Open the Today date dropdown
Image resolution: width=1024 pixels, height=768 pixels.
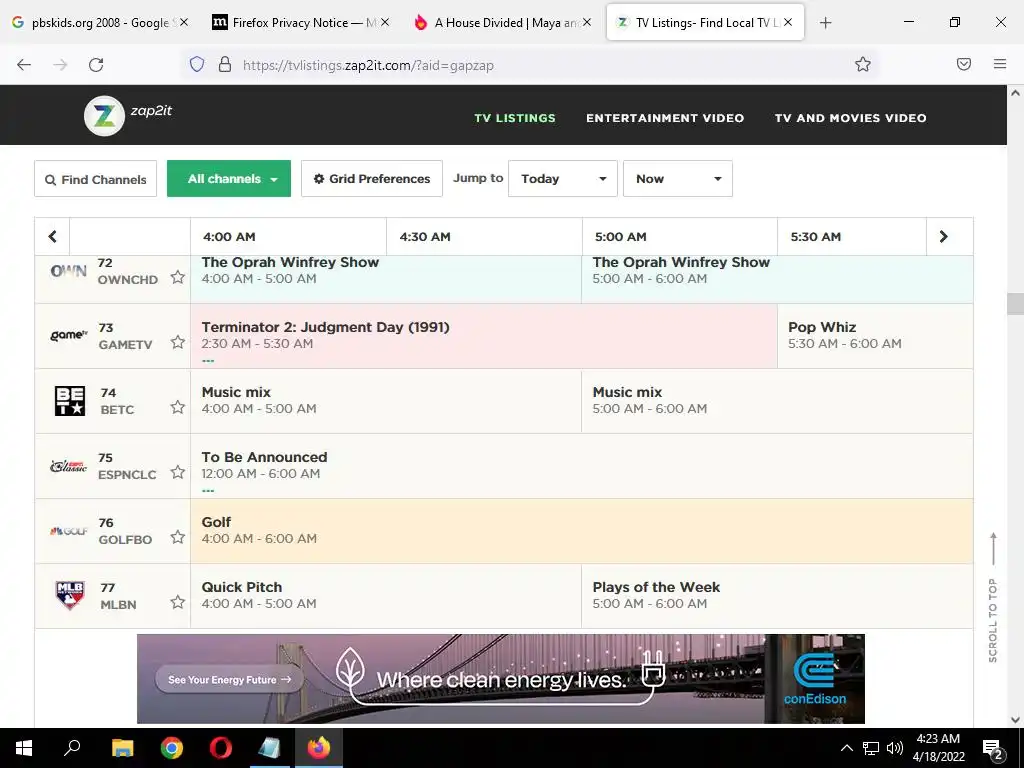(563, 178)
